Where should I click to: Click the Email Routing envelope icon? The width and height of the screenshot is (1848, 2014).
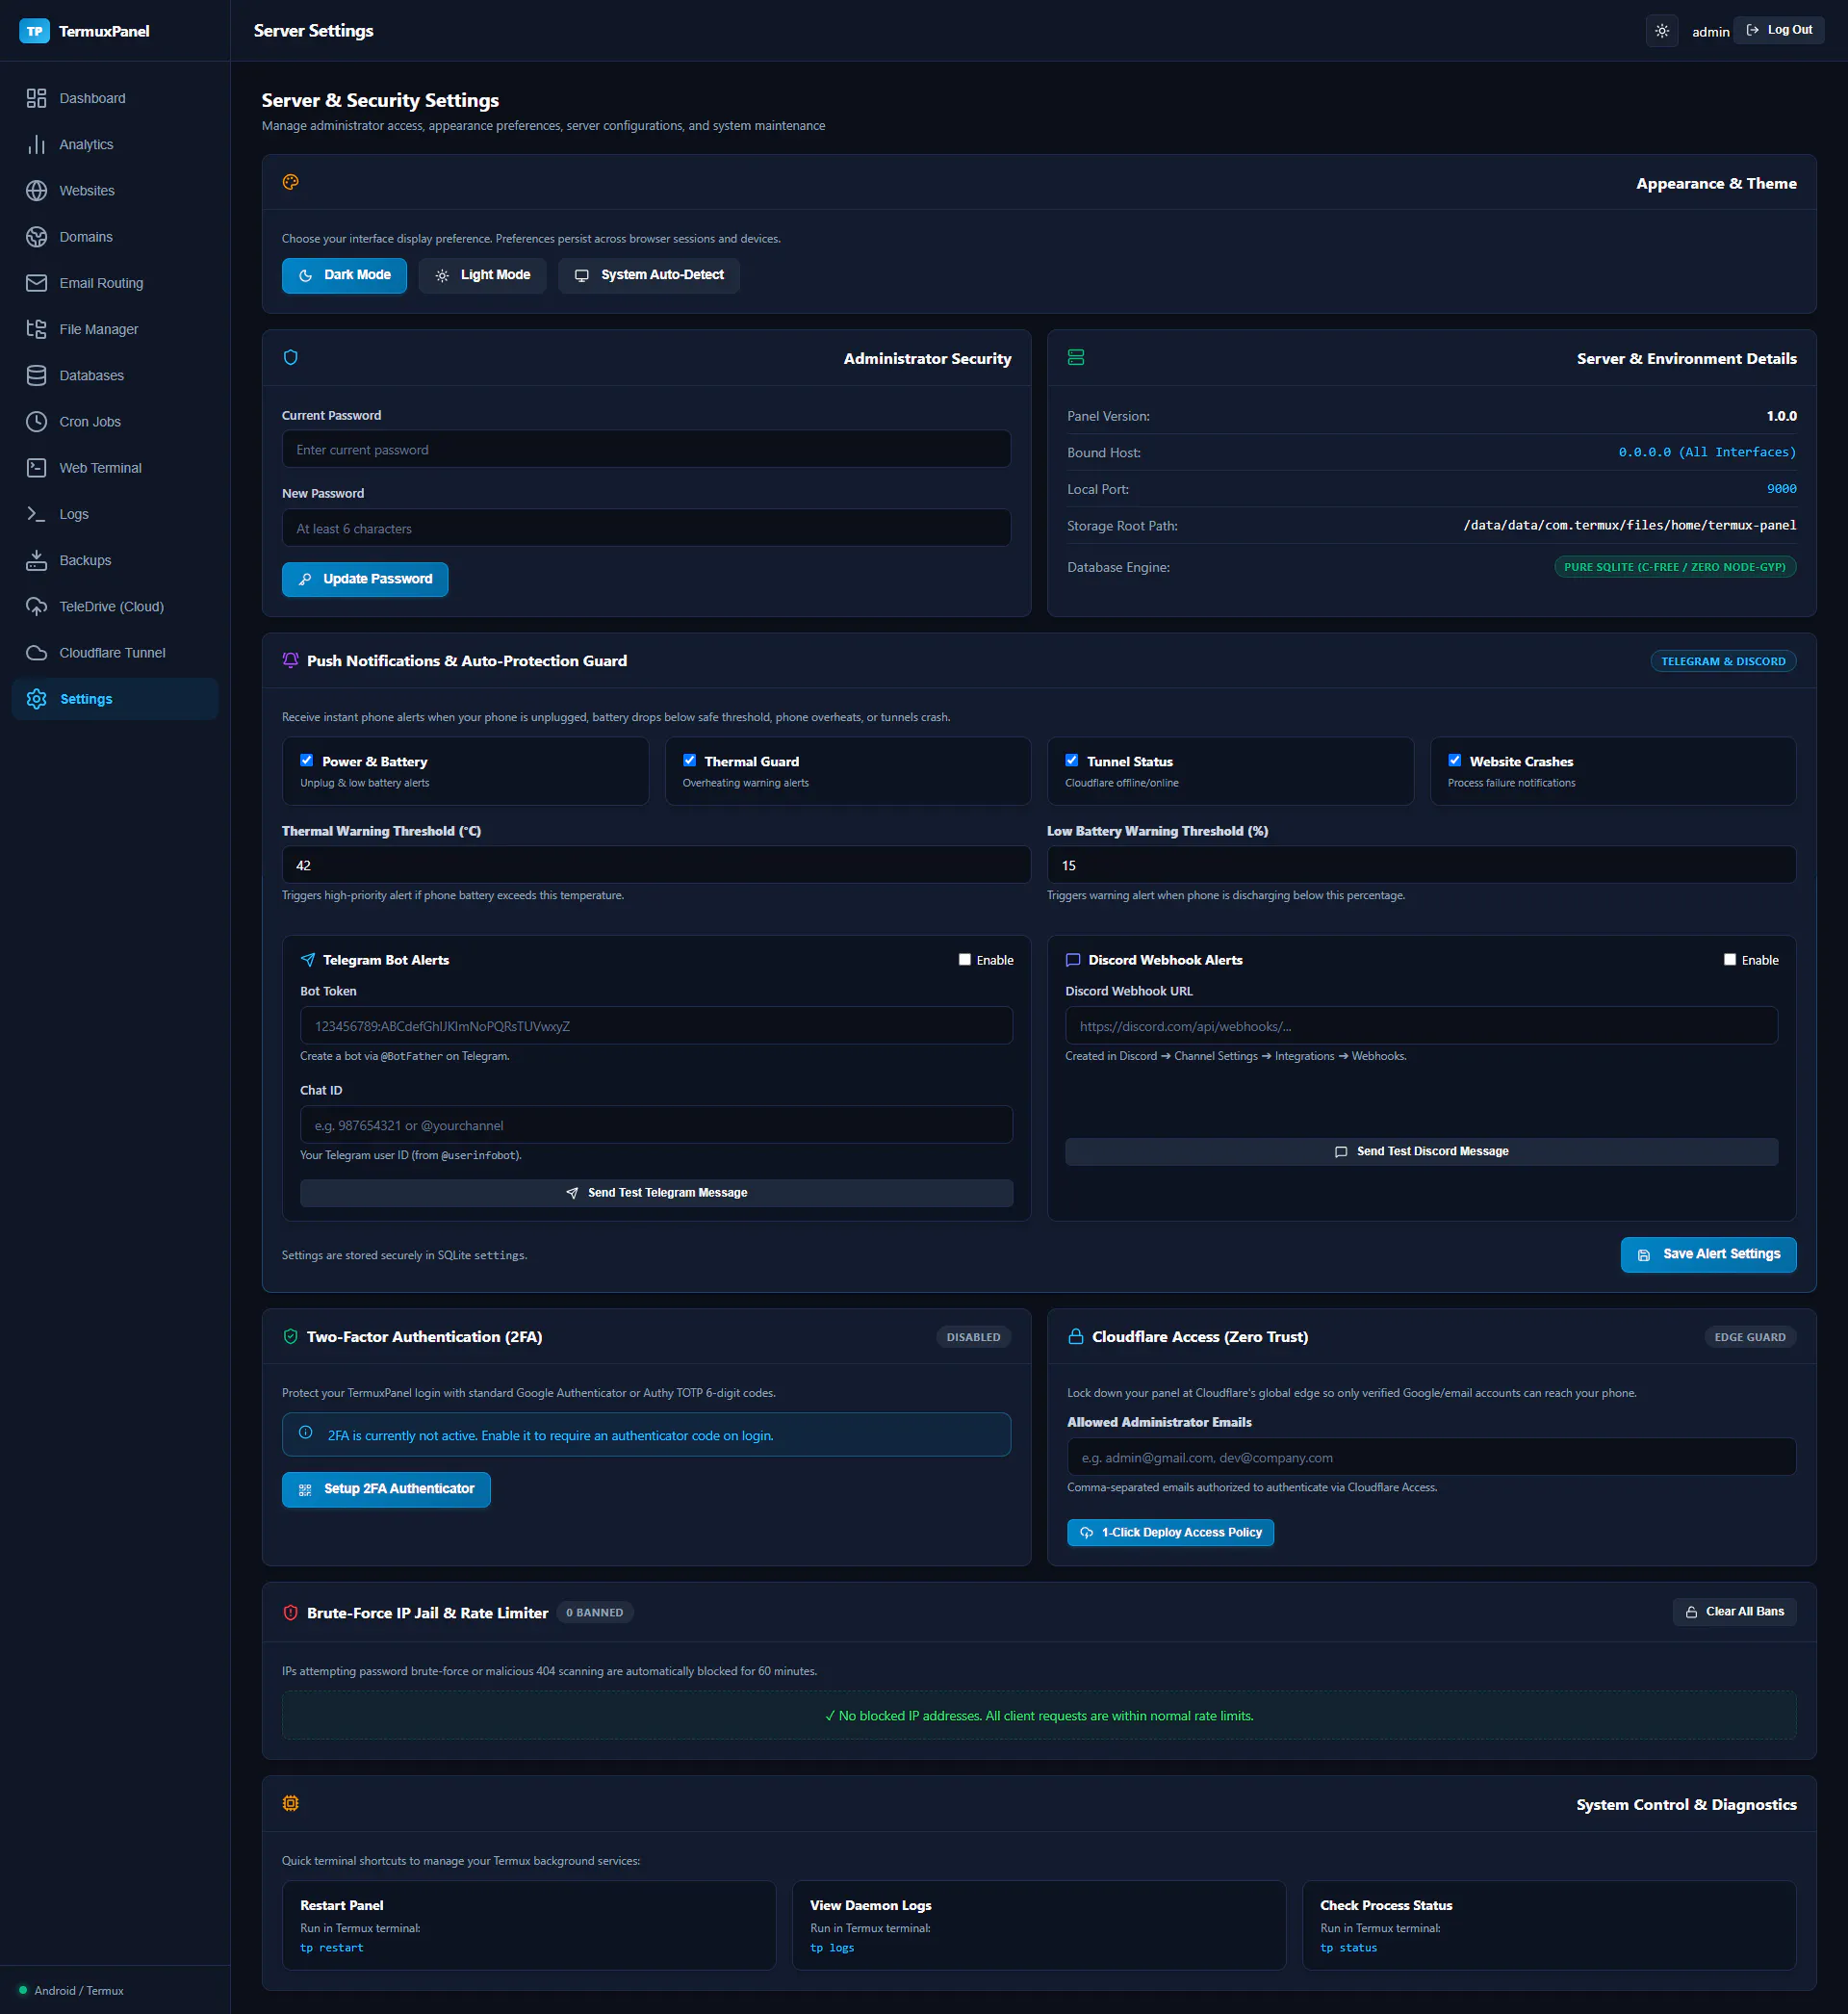37,283
